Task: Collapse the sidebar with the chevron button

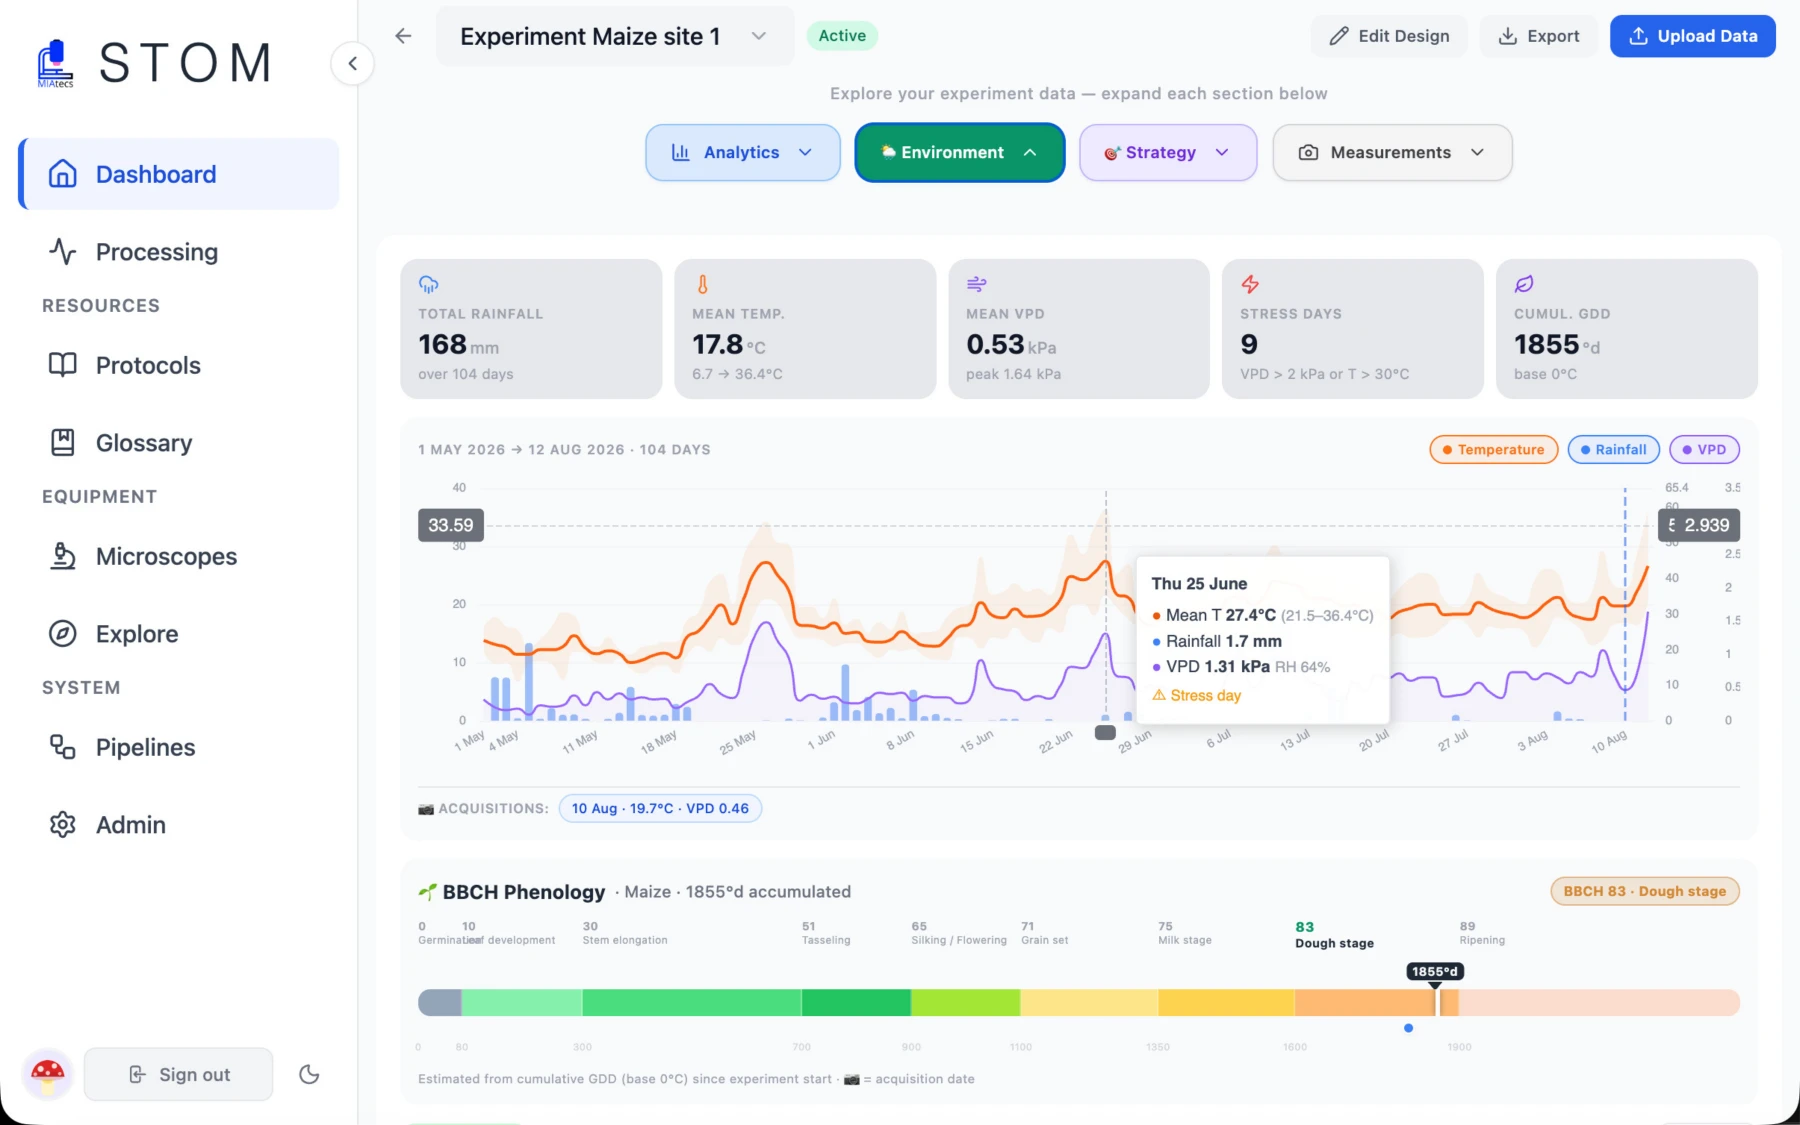Action: pos(352,64)
